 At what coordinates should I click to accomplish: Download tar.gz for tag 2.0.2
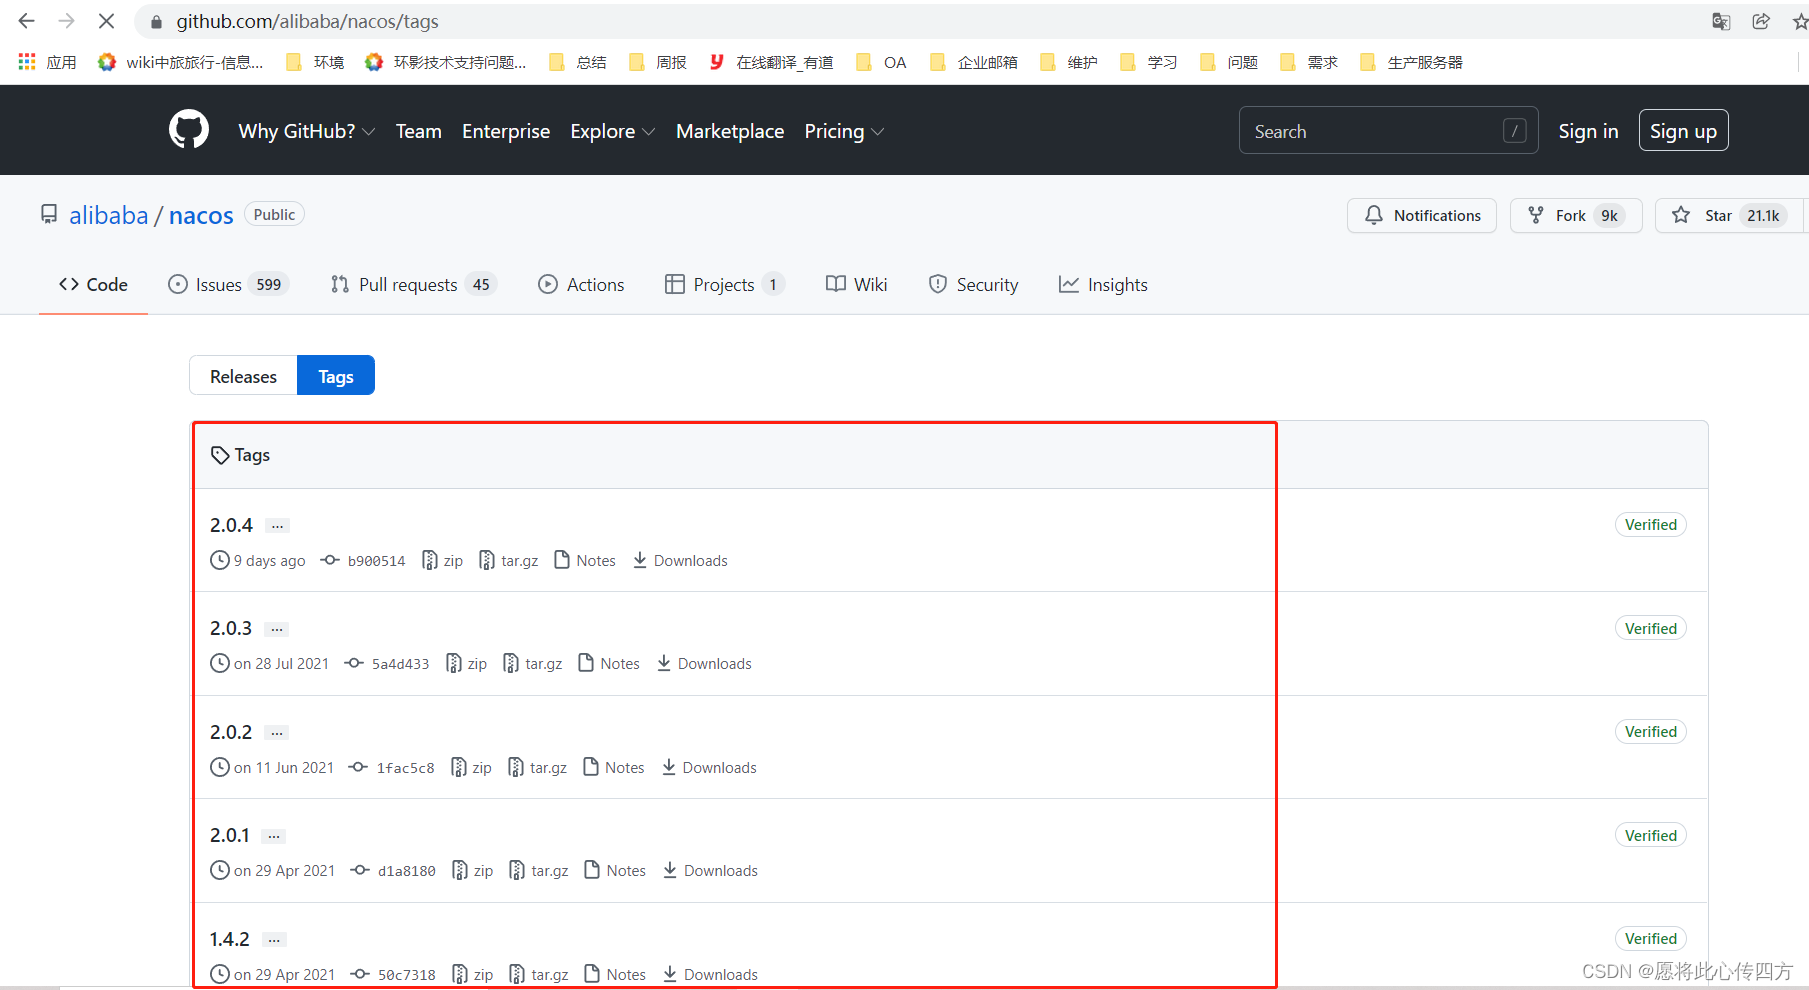(x=537, y=768)
